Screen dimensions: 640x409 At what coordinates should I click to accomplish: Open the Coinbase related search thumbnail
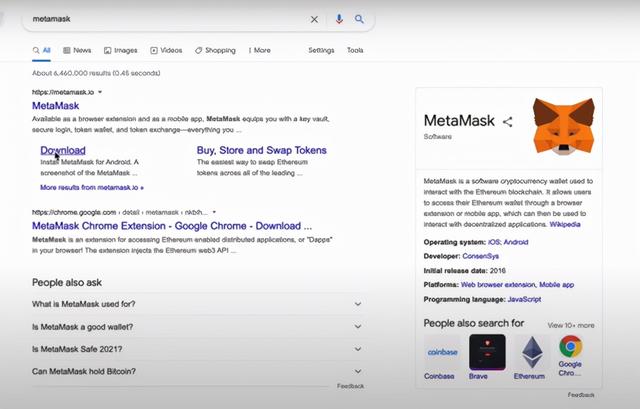pos(442,352)
